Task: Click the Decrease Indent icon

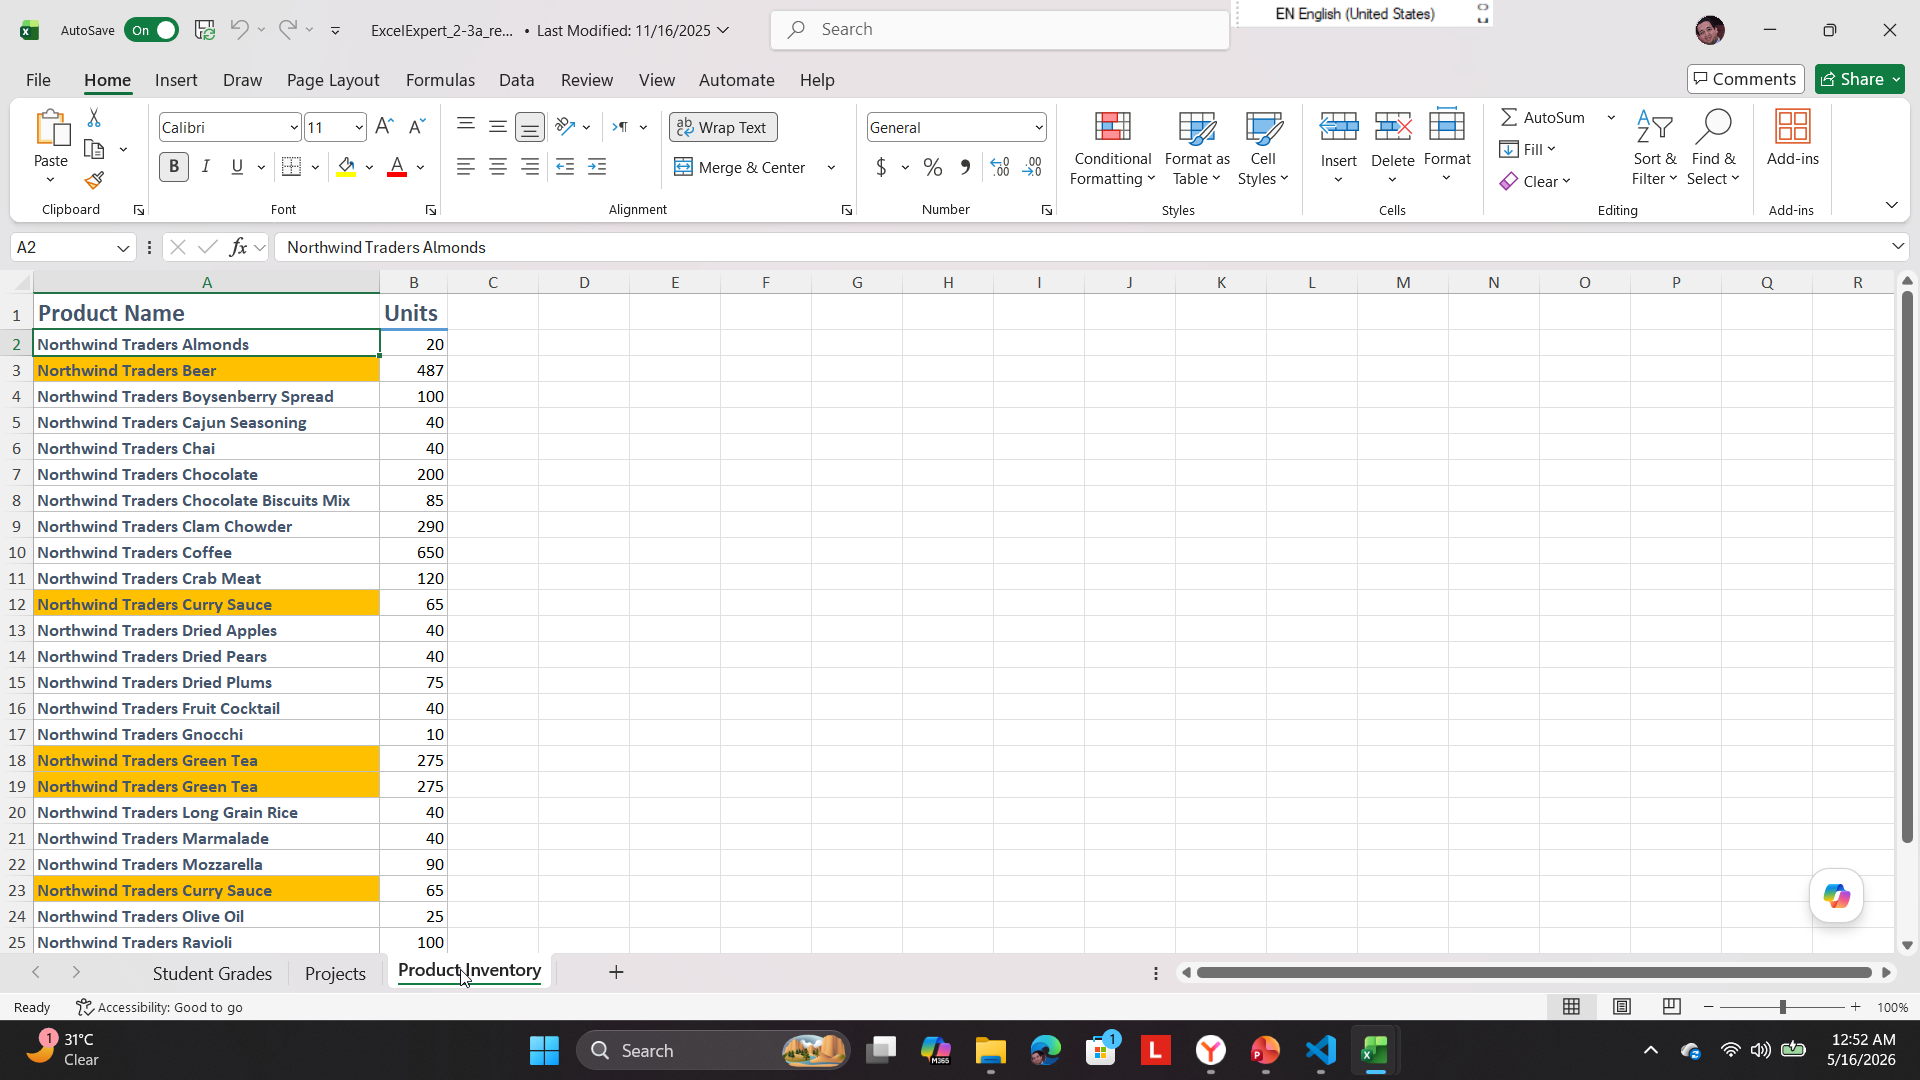Action: (x=565, y=167)
